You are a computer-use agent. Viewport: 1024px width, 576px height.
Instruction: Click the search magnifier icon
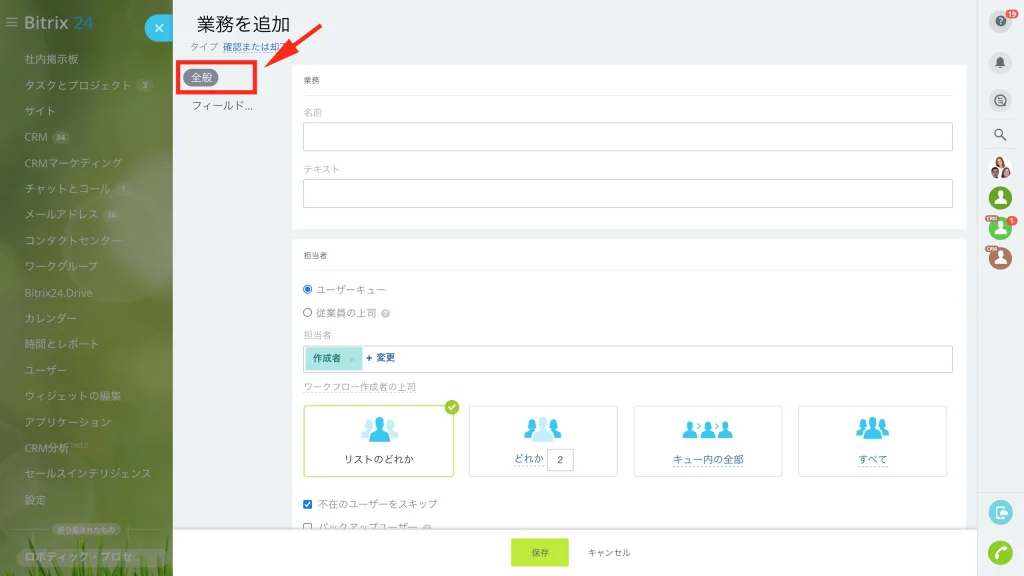pyautogui.click(x=1000, y=135)
